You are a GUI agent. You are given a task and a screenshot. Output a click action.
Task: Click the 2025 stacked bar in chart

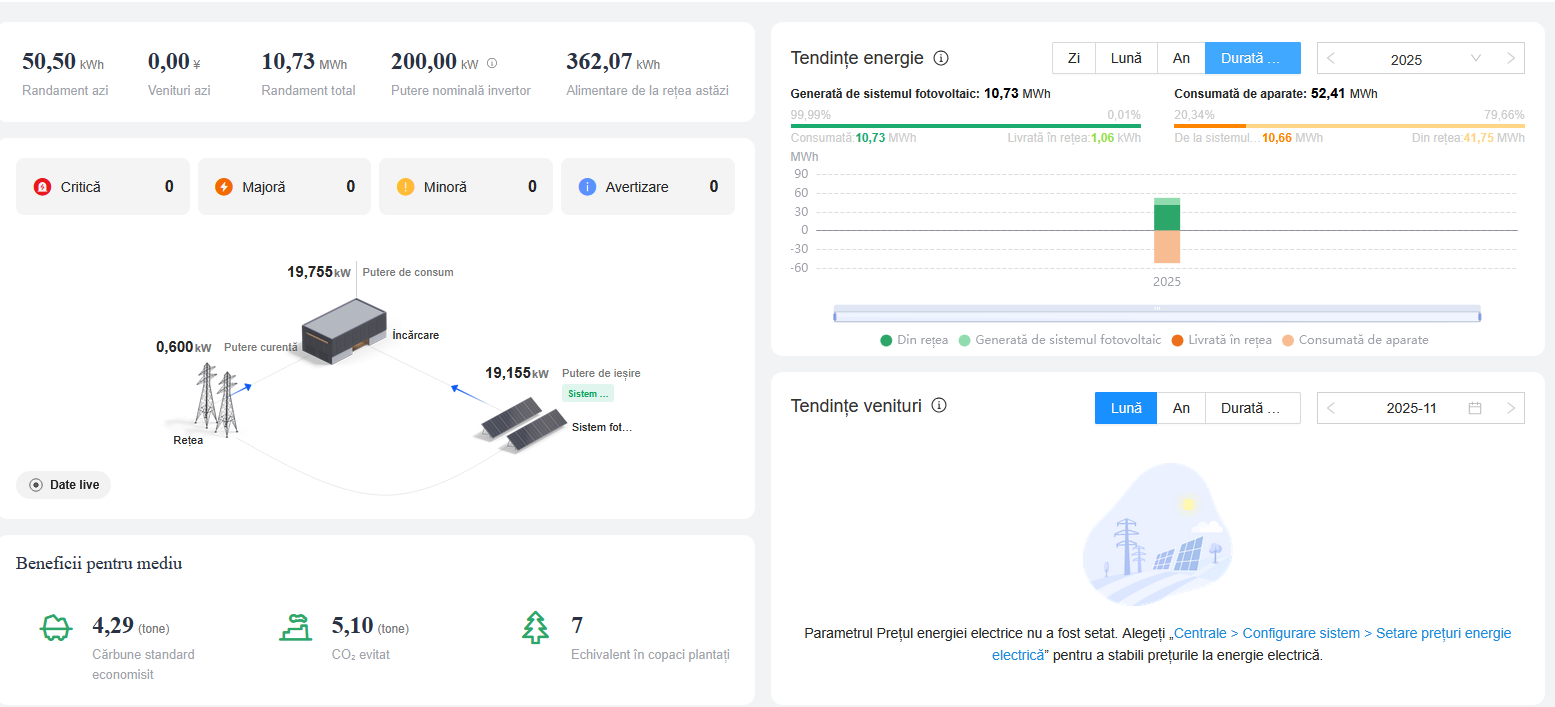click(1167, 230)
